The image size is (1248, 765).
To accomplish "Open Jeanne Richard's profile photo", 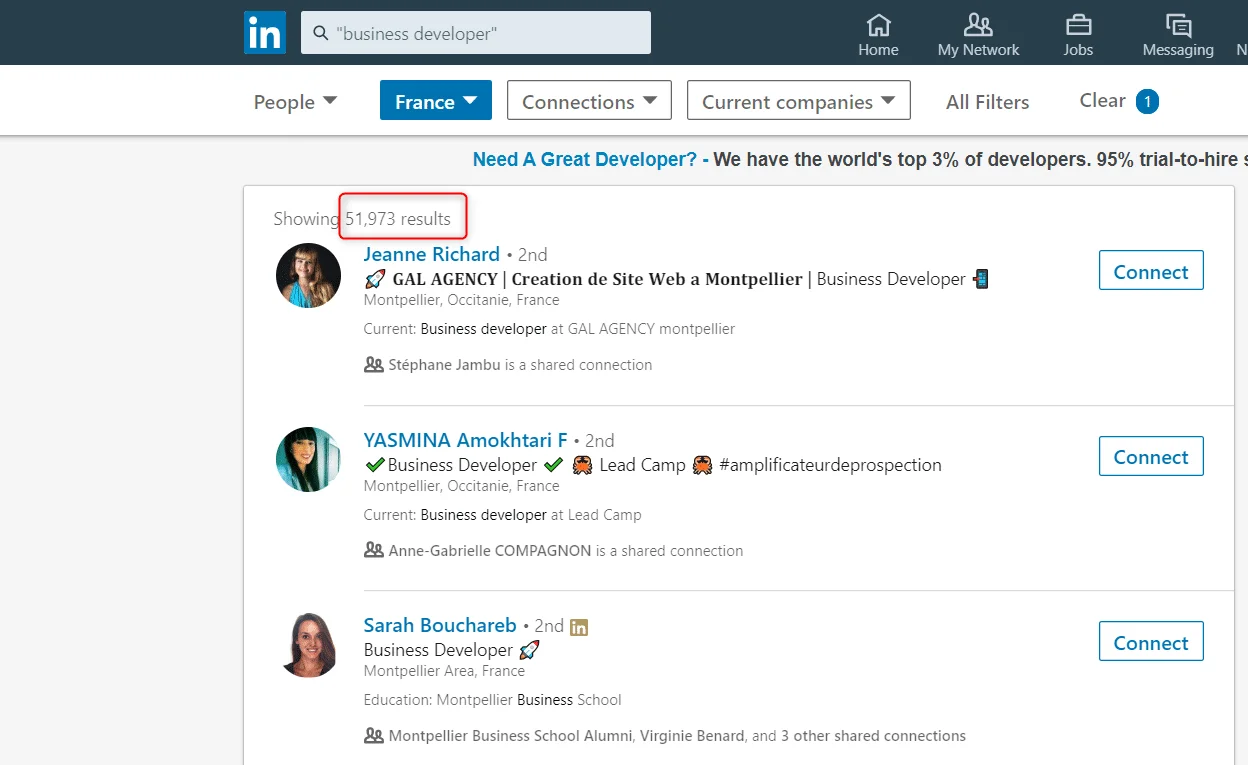I will (308, 275).
